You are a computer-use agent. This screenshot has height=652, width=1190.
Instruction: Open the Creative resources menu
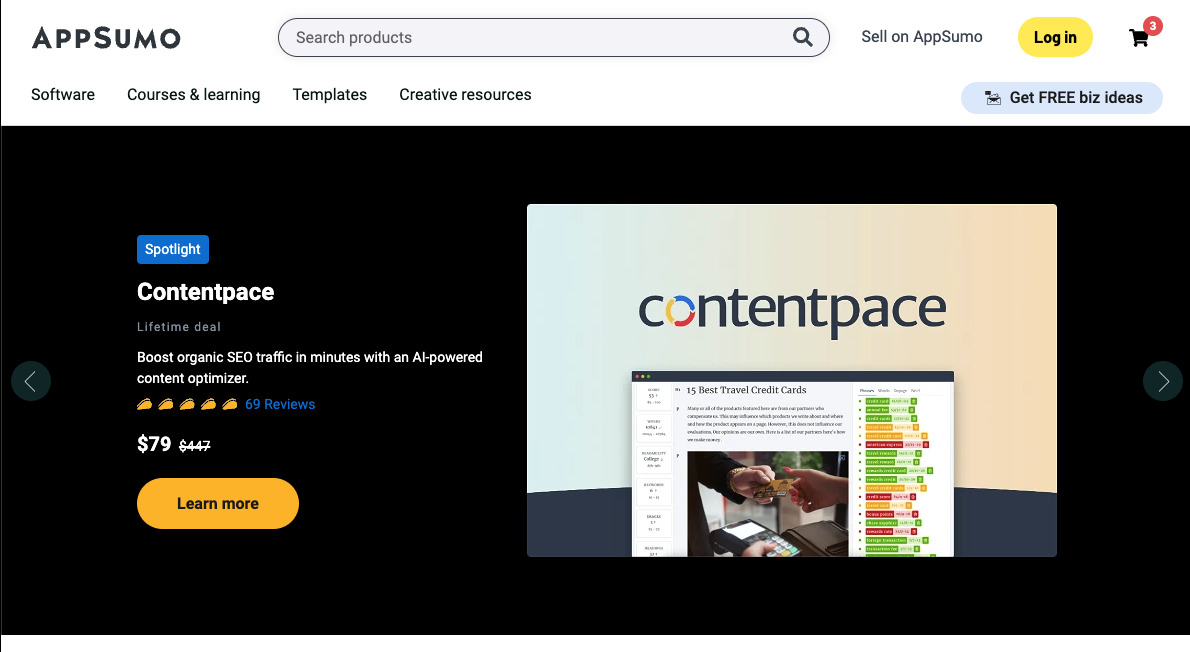tap(465, 95)
